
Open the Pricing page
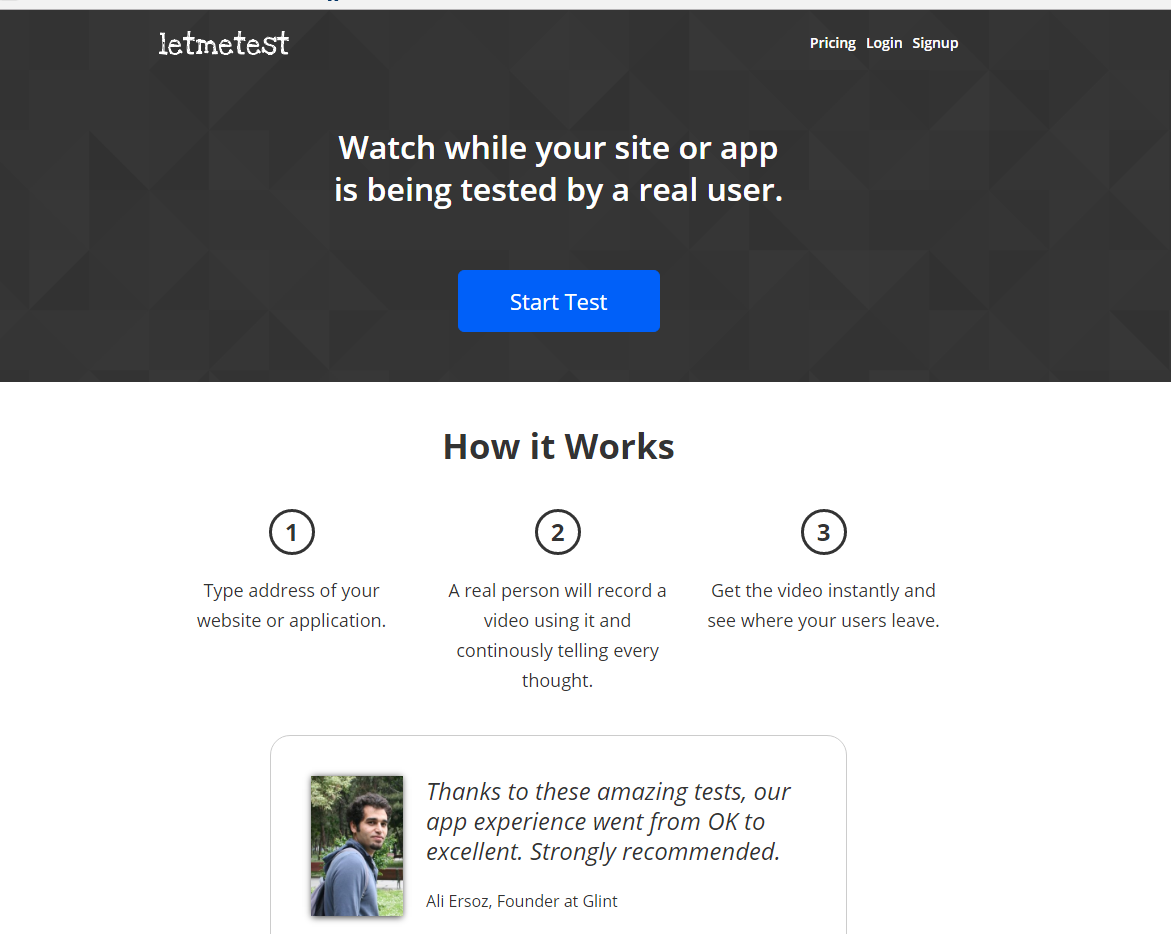[x=832, y=43]
